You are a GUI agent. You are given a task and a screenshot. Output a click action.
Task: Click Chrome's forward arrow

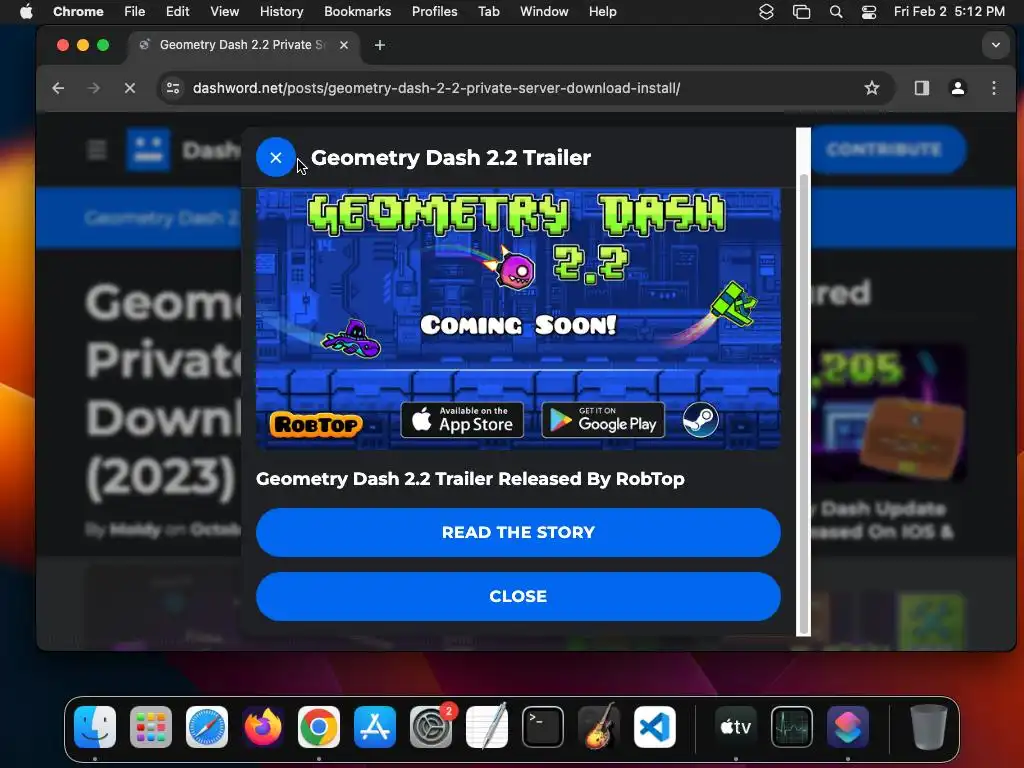pos(94,88)
